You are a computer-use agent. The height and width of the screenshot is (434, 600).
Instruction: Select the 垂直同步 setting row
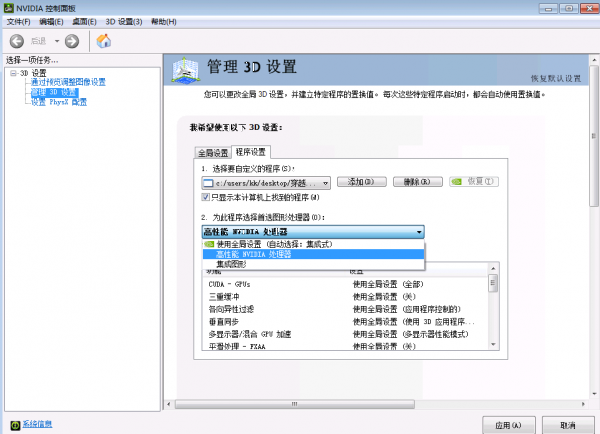pyautogui.click(x=345, y=321)
